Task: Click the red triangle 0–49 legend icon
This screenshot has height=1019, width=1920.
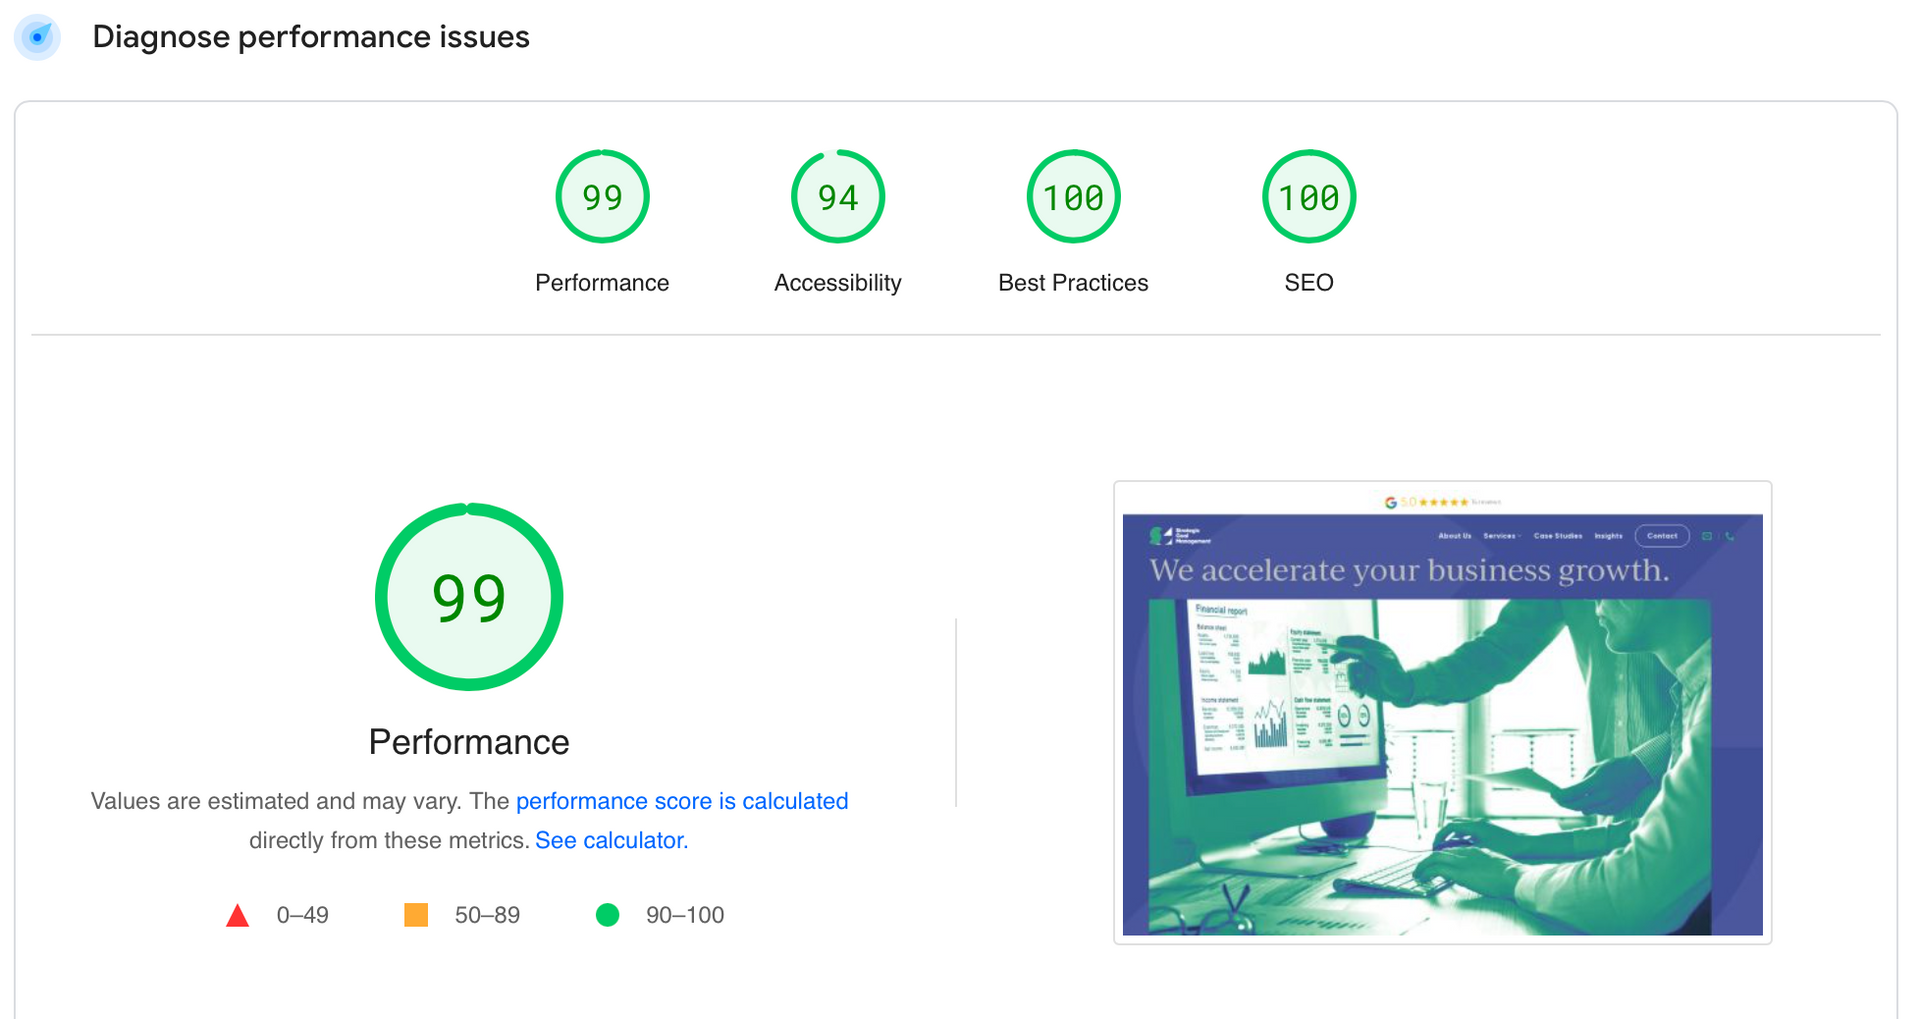Action: 237,915
